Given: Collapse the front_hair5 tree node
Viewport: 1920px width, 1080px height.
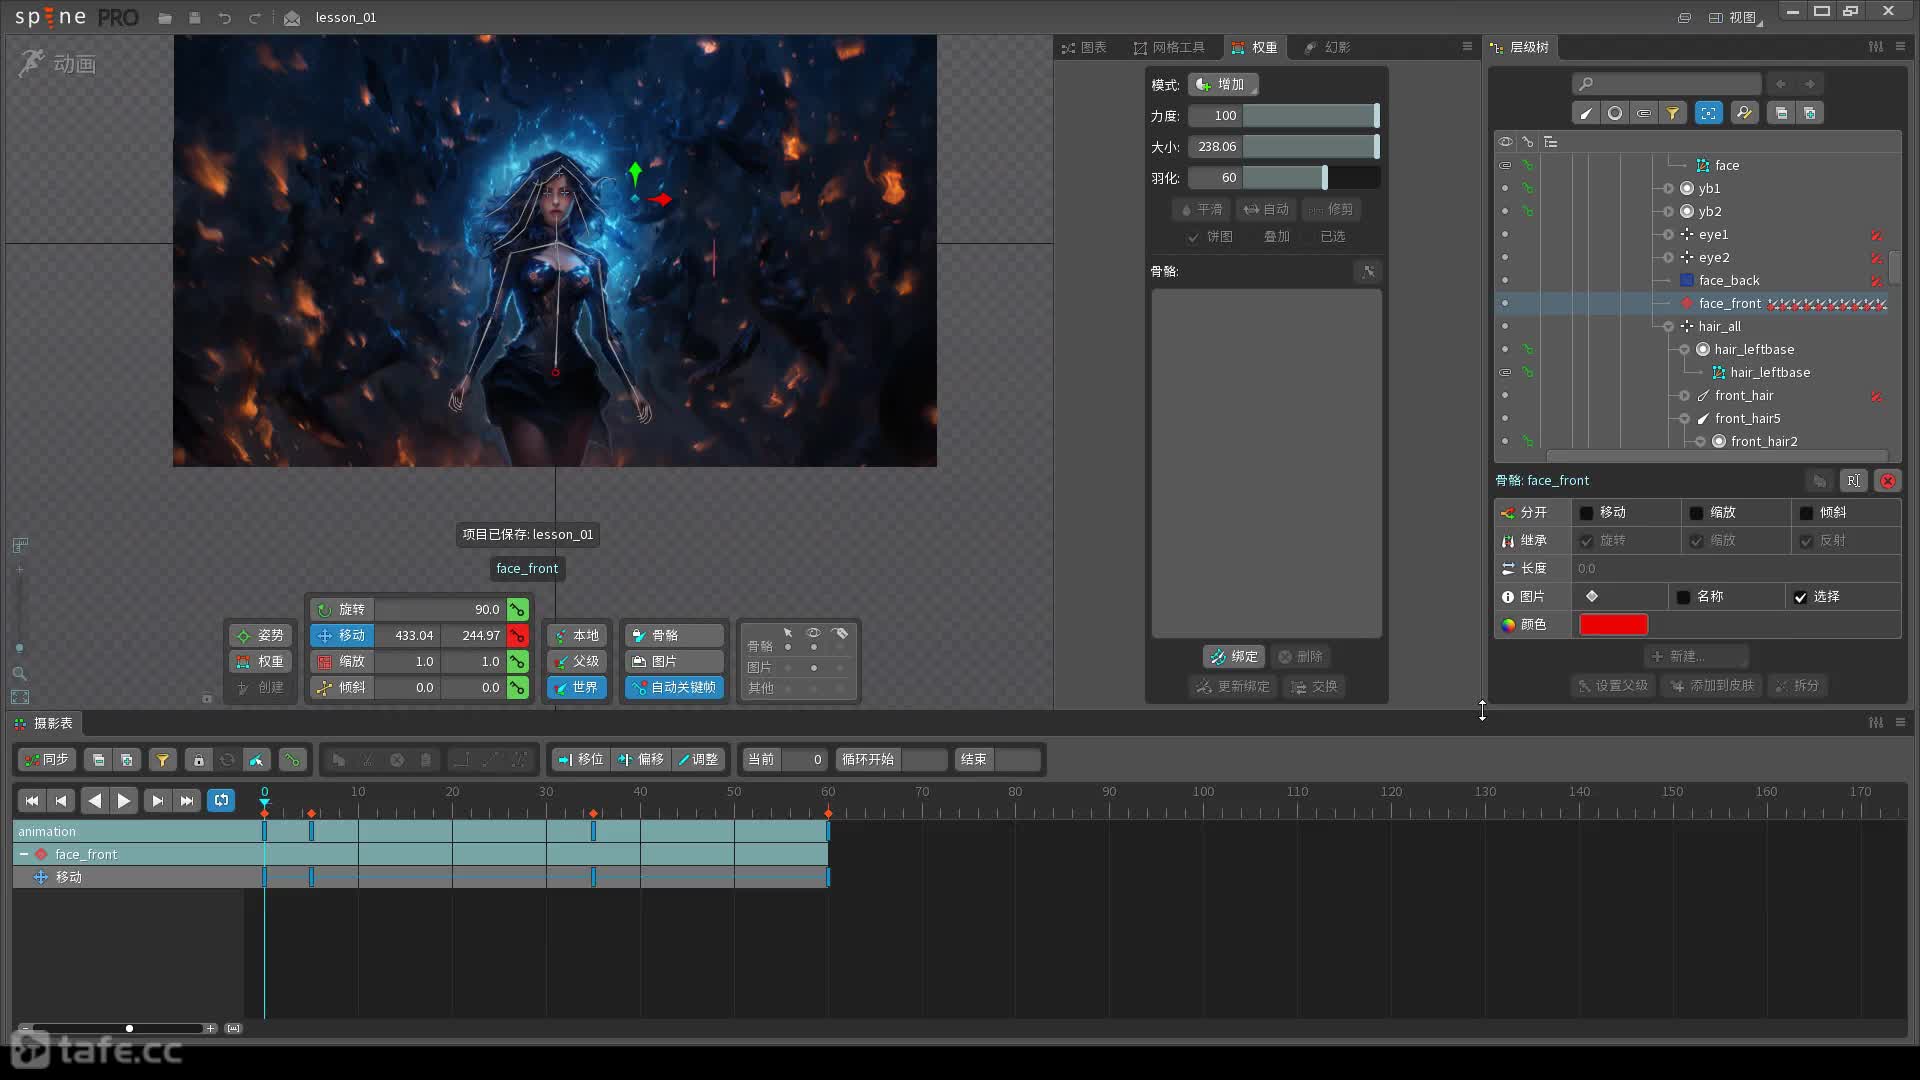Looking at the screenshot, I should pyautogui.click(x=1684, y=418).
